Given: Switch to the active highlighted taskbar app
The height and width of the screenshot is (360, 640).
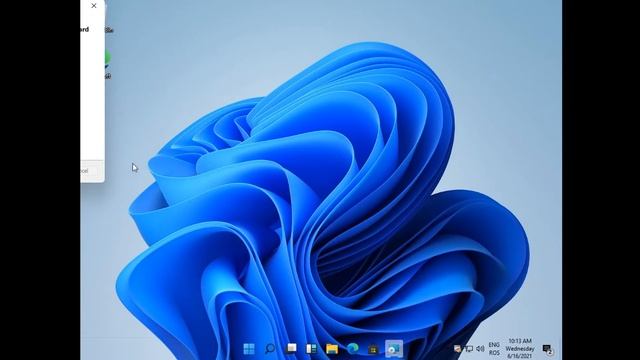Looking at the screenshot, I should pos(394,349).
